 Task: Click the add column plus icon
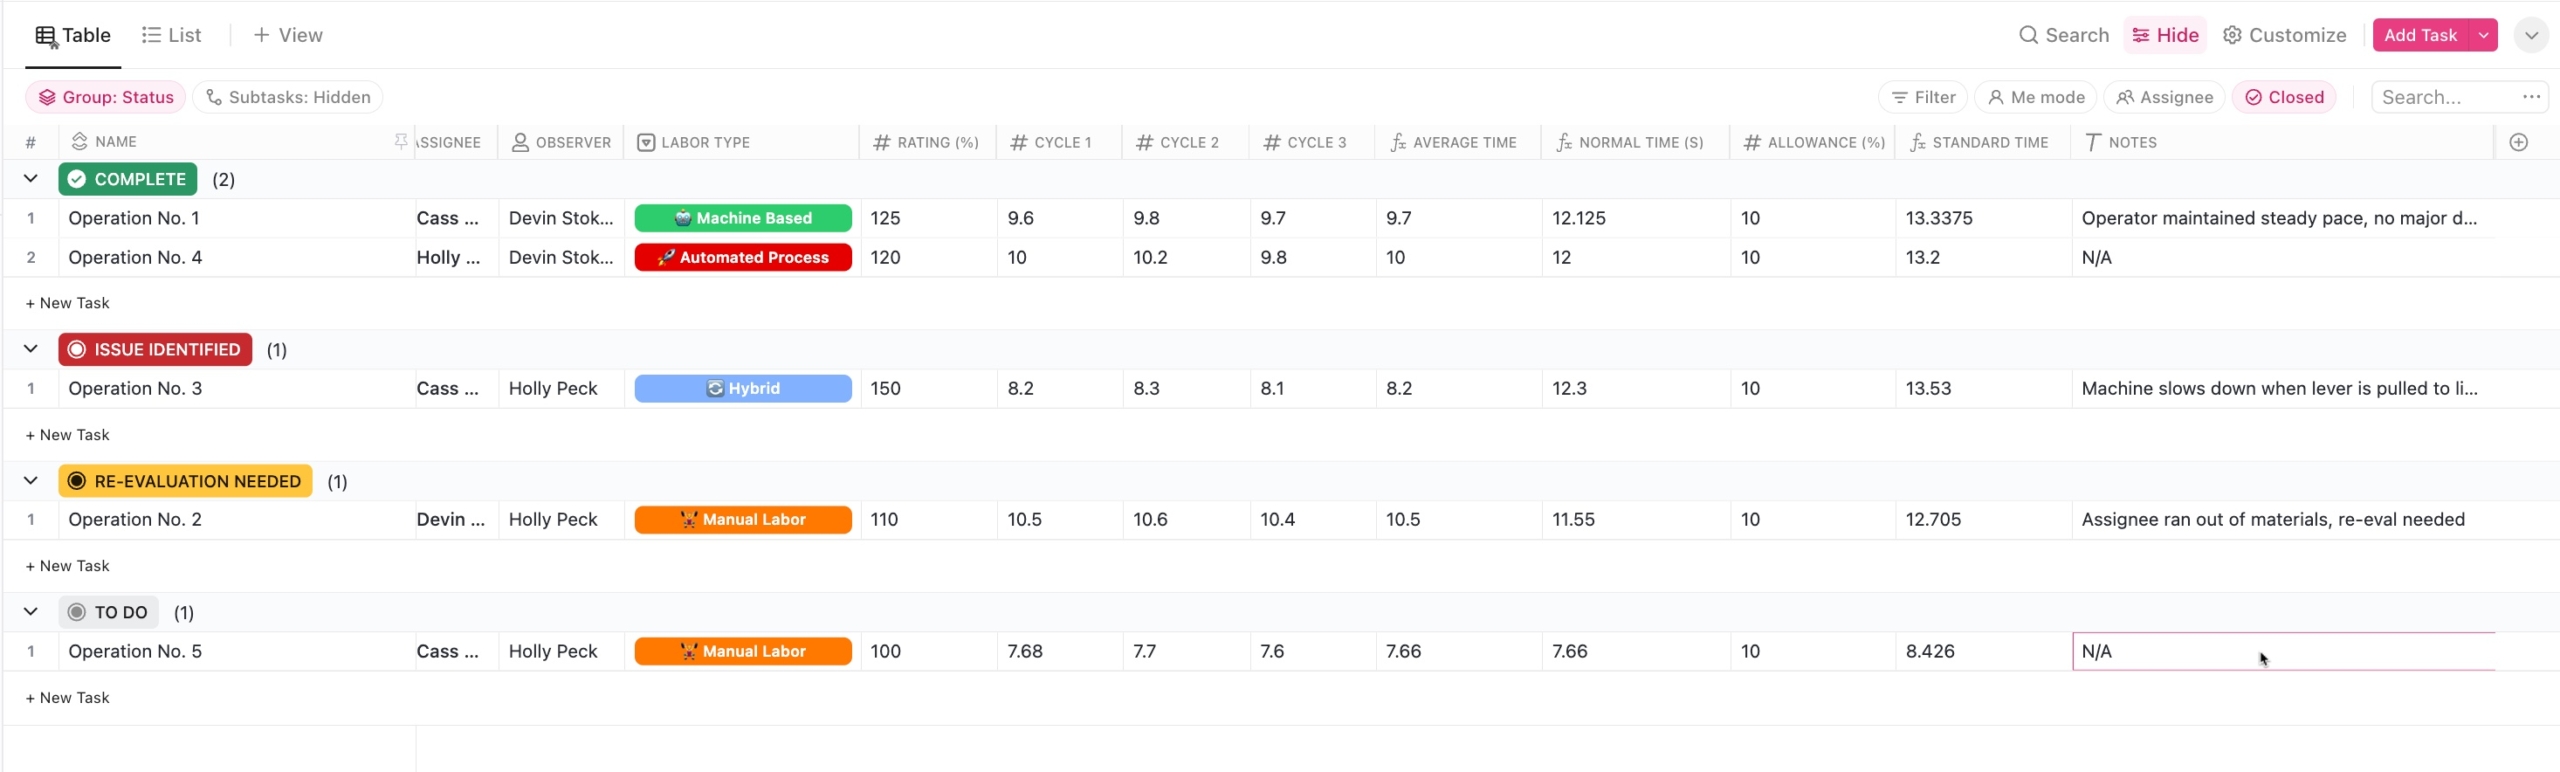(2518, 142)
